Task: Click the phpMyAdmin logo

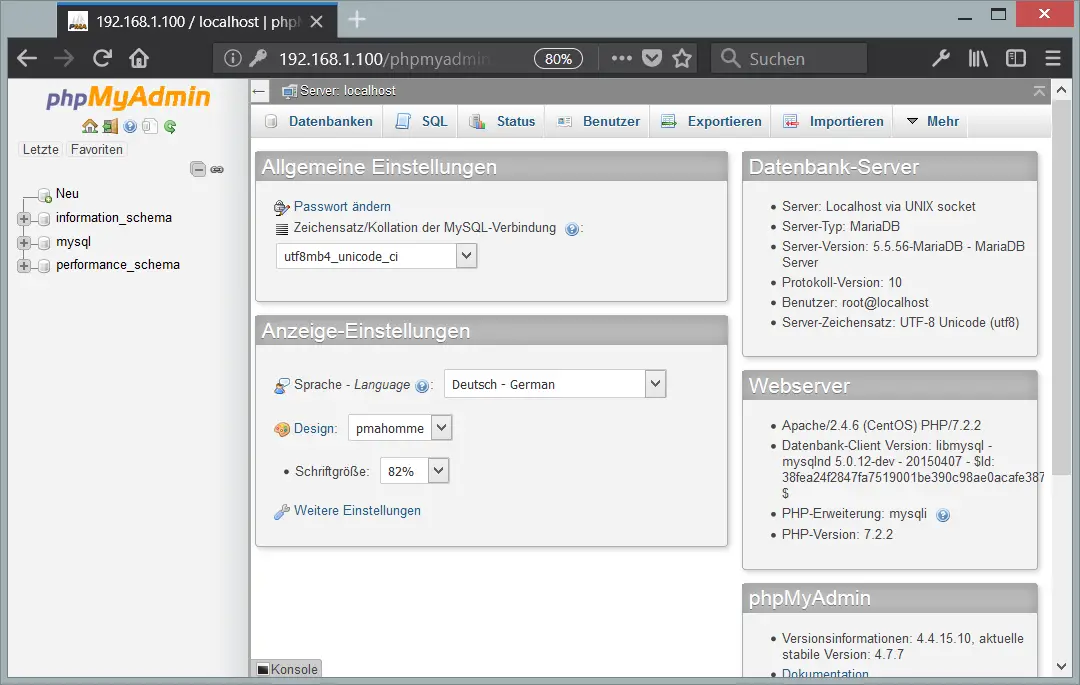Action: tap(128, 98)
